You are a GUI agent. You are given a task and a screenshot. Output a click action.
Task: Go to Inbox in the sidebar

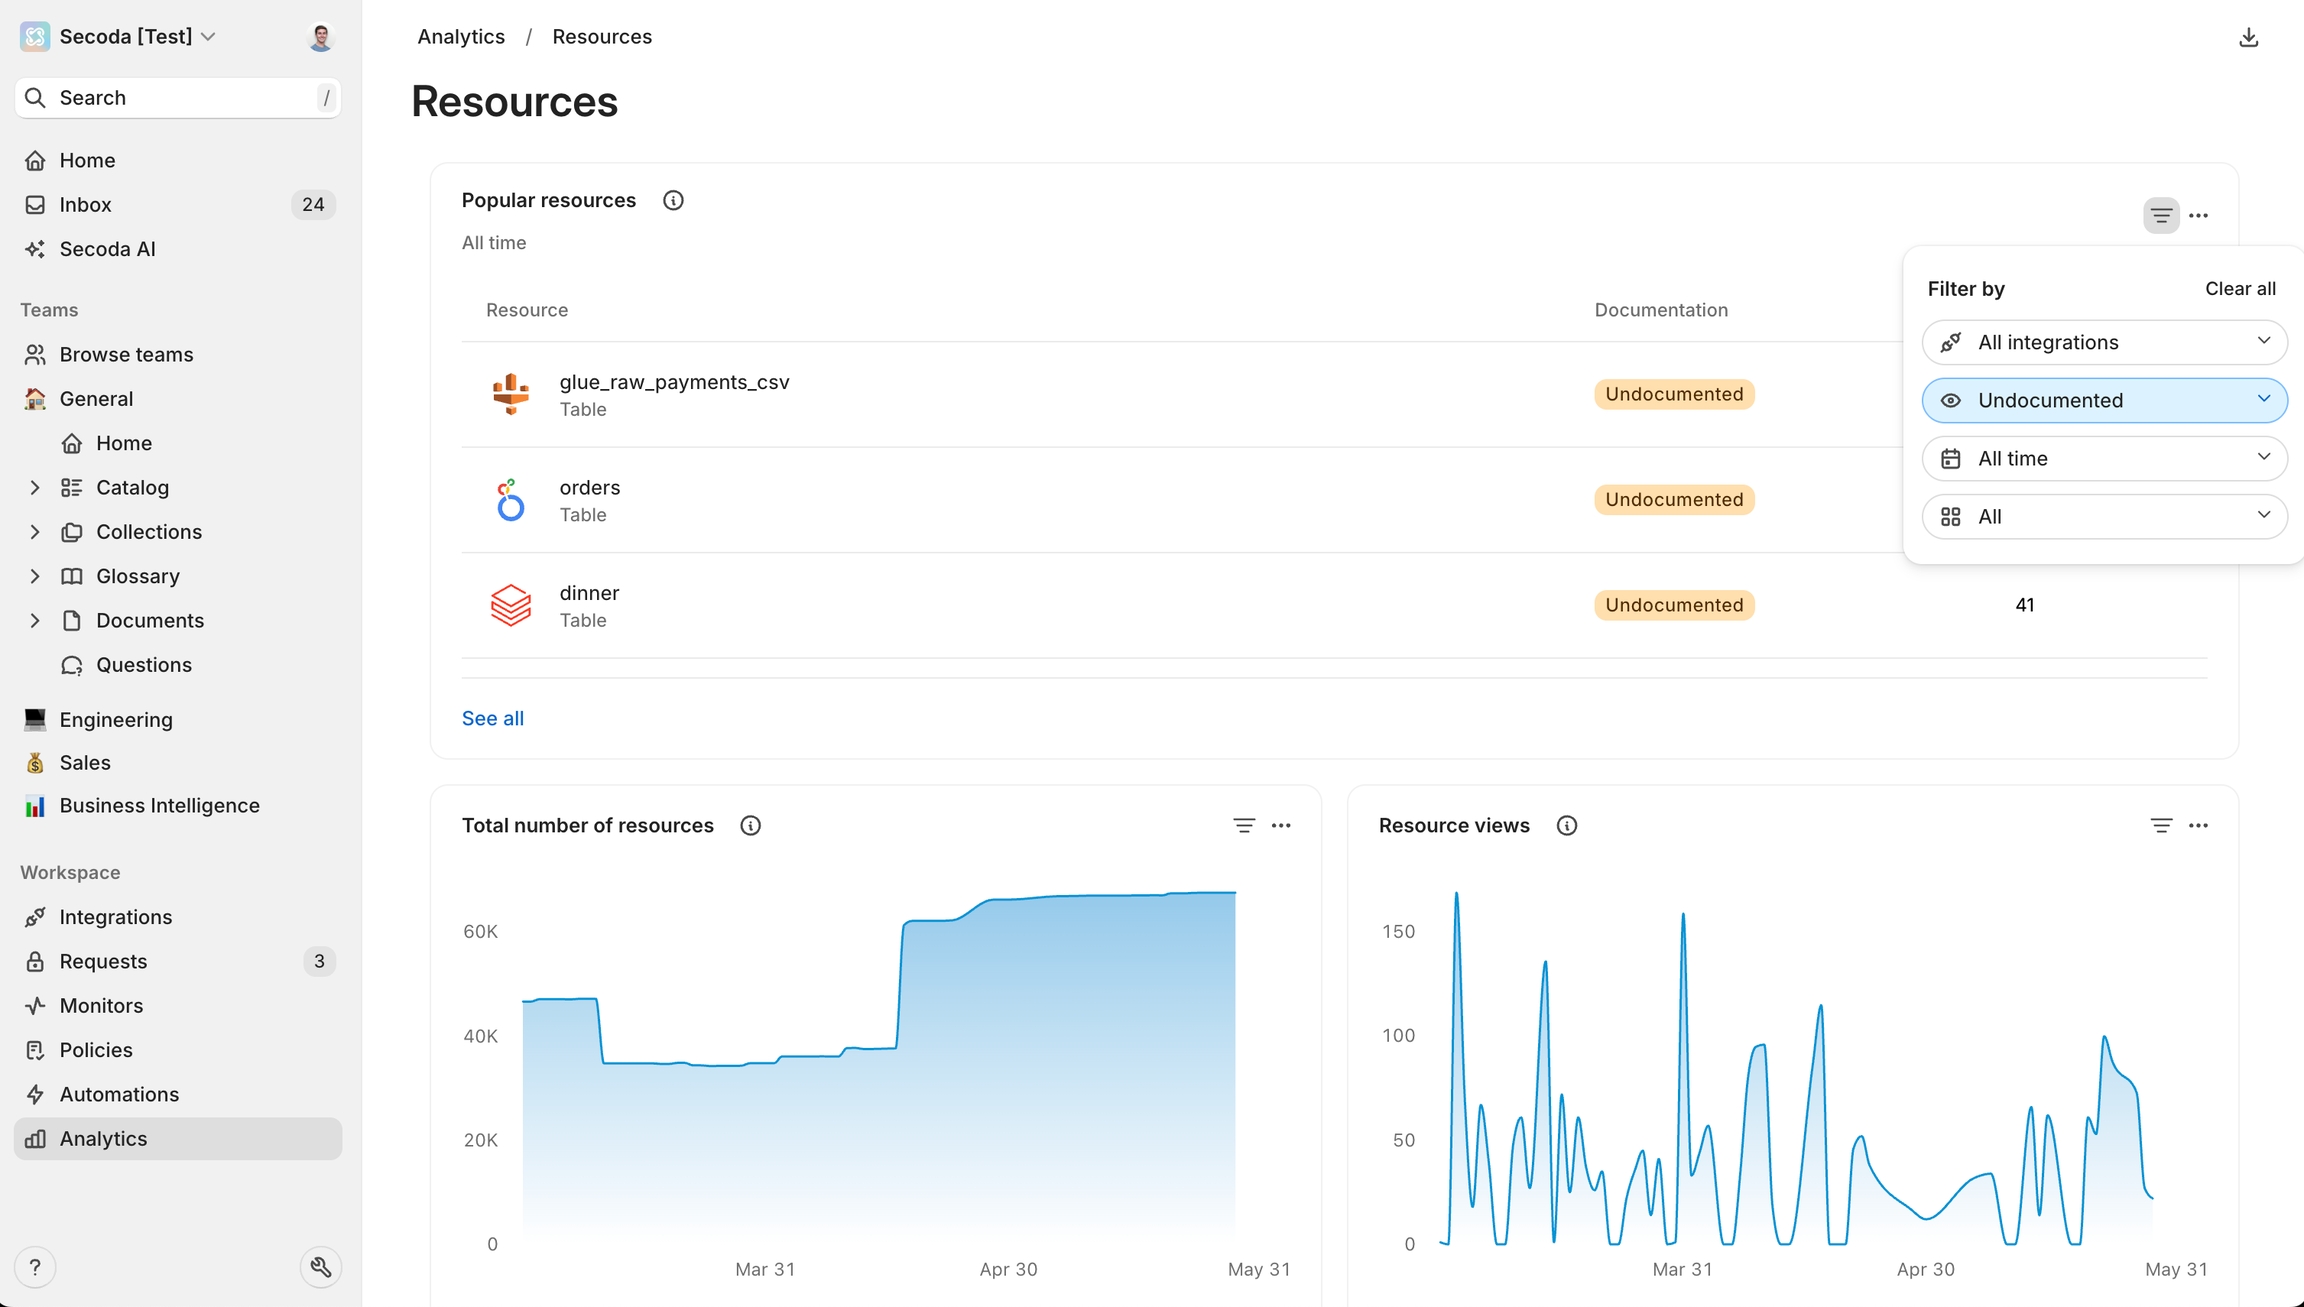click(x=85, y=205)
